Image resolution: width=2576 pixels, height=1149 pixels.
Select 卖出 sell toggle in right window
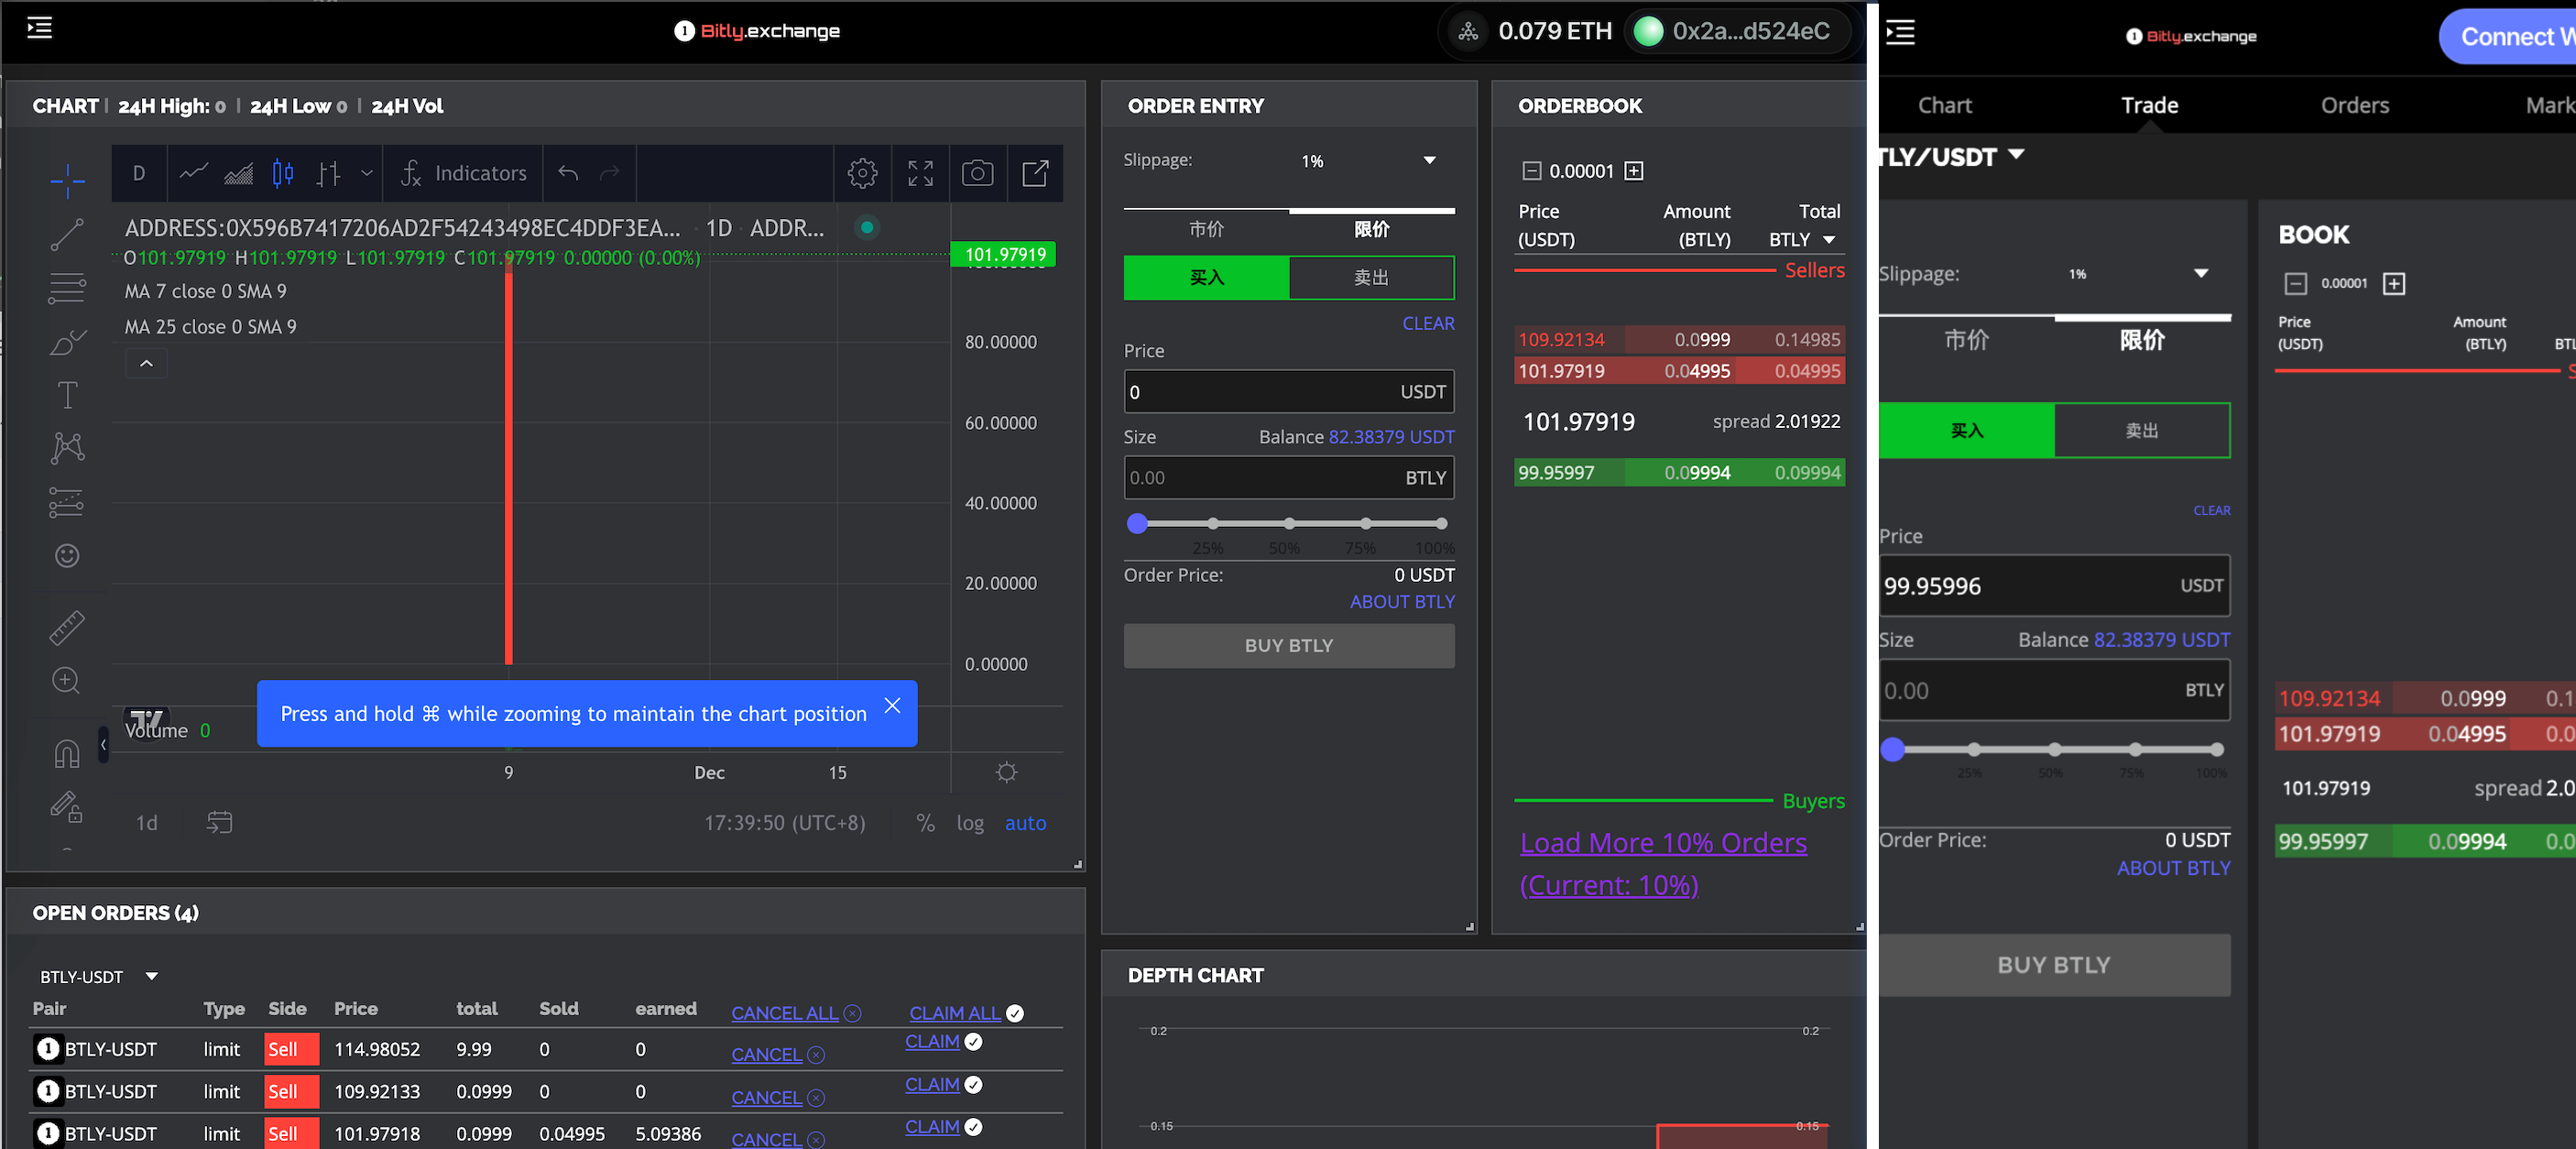coord(2141,430)
